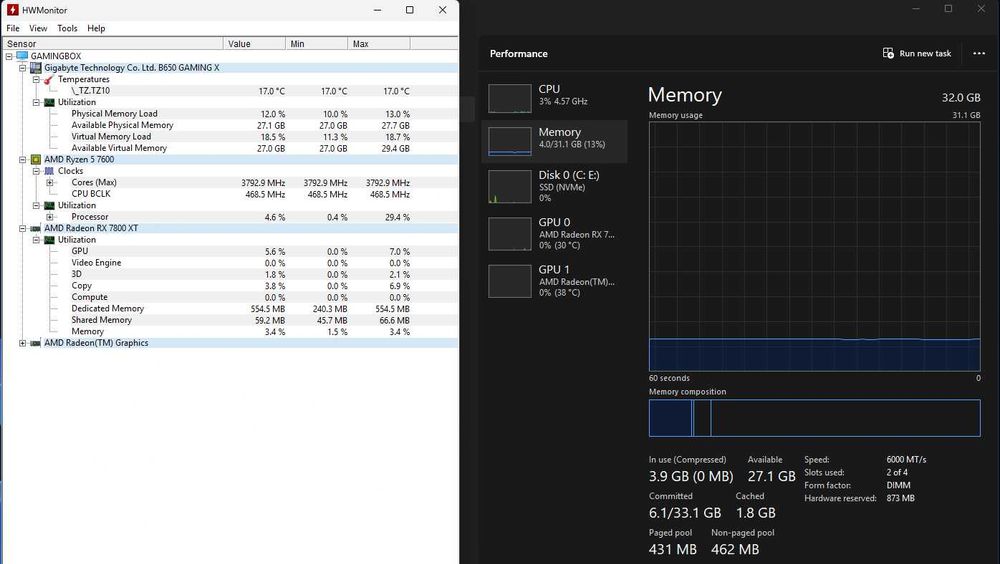Click the Memory composition bar

pyautogui.click(x=814, y=418)
